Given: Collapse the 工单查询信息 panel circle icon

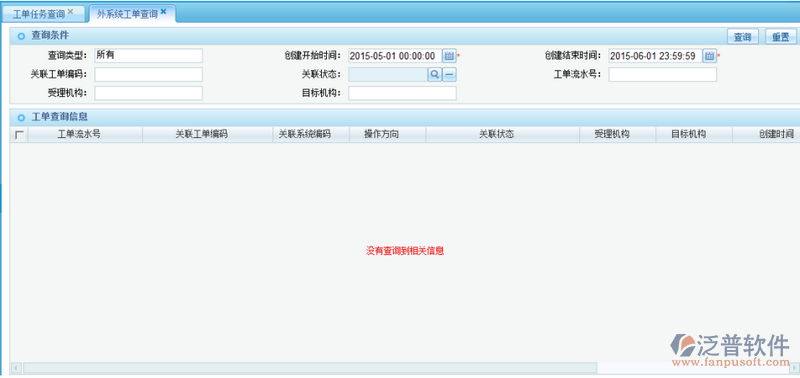Looking at the screenshot, I should click(21, 117).
